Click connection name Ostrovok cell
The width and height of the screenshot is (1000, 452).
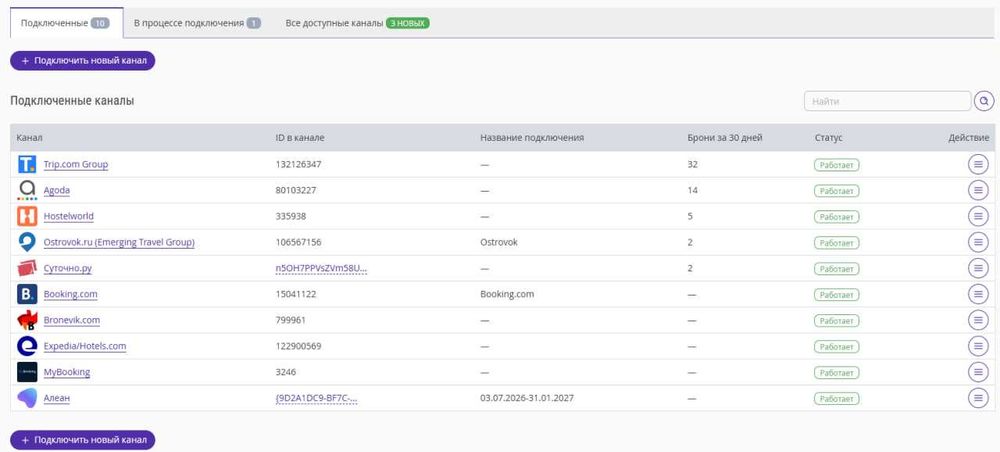coord(499,242)
